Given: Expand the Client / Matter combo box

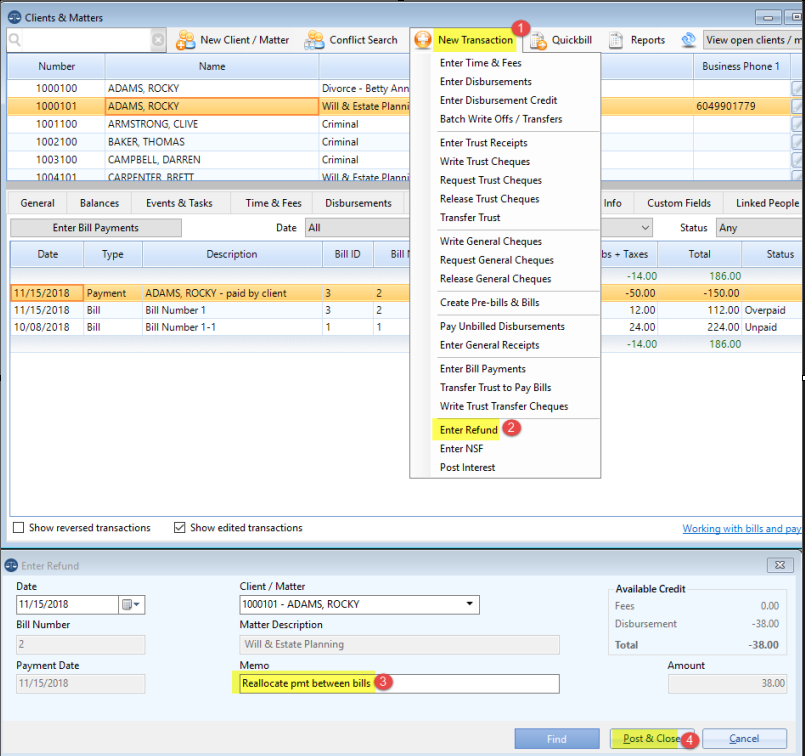Looking at the screenshot, I should (x=469, y=604).
